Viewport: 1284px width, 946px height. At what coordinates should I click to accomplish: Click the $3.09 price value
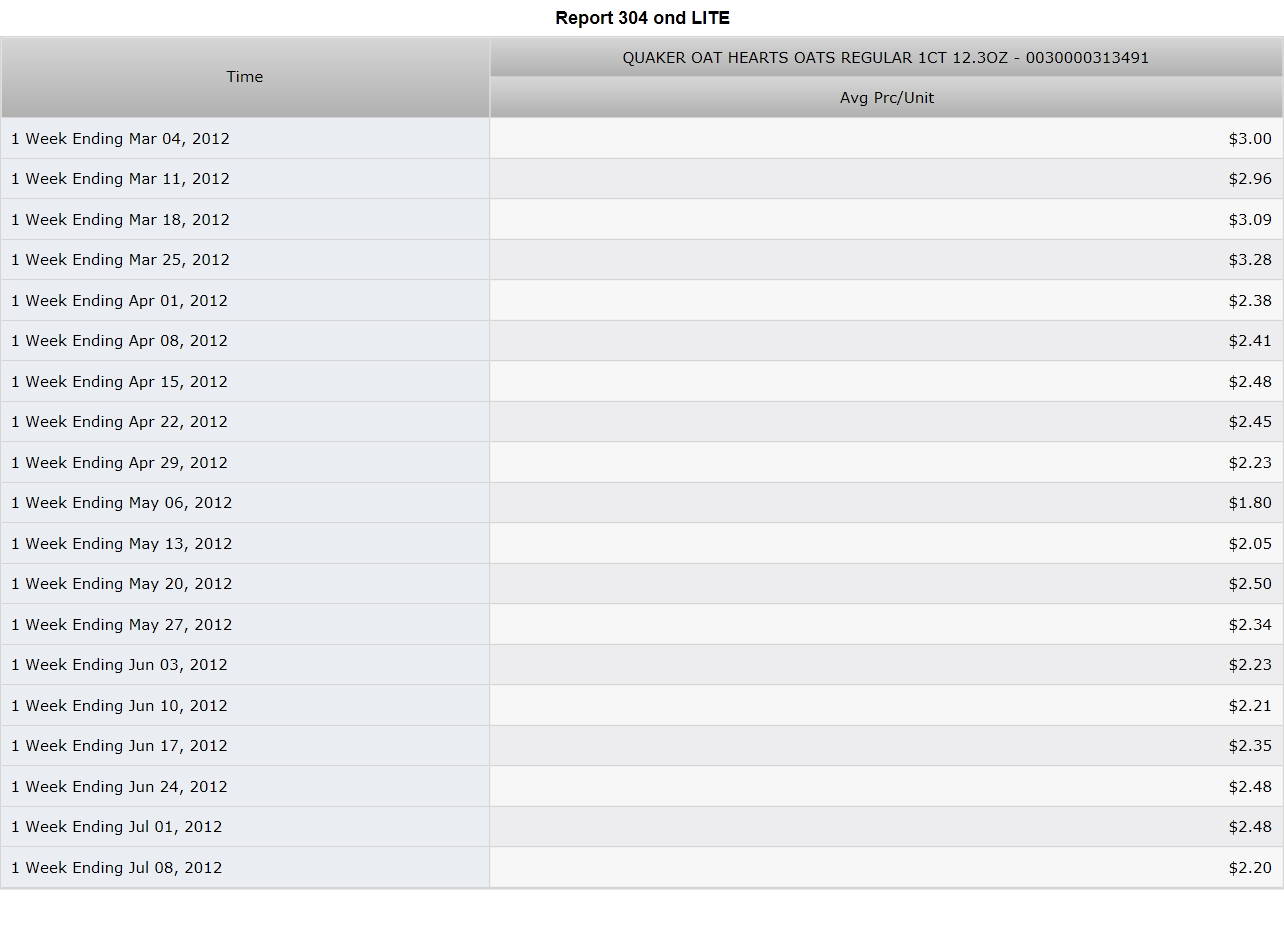(x=1250, y=220)
